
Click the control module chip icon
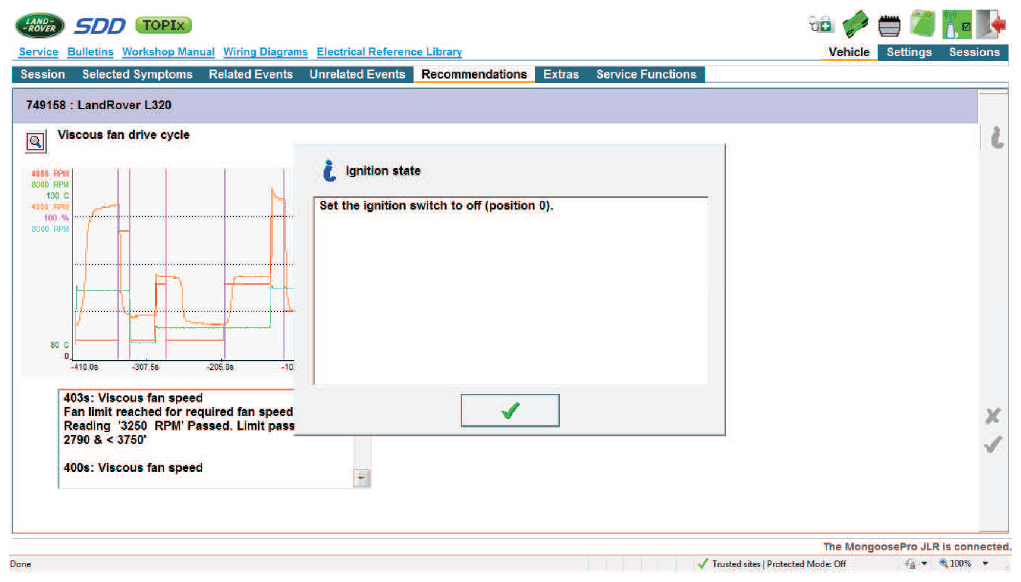[x=889, y=26]
